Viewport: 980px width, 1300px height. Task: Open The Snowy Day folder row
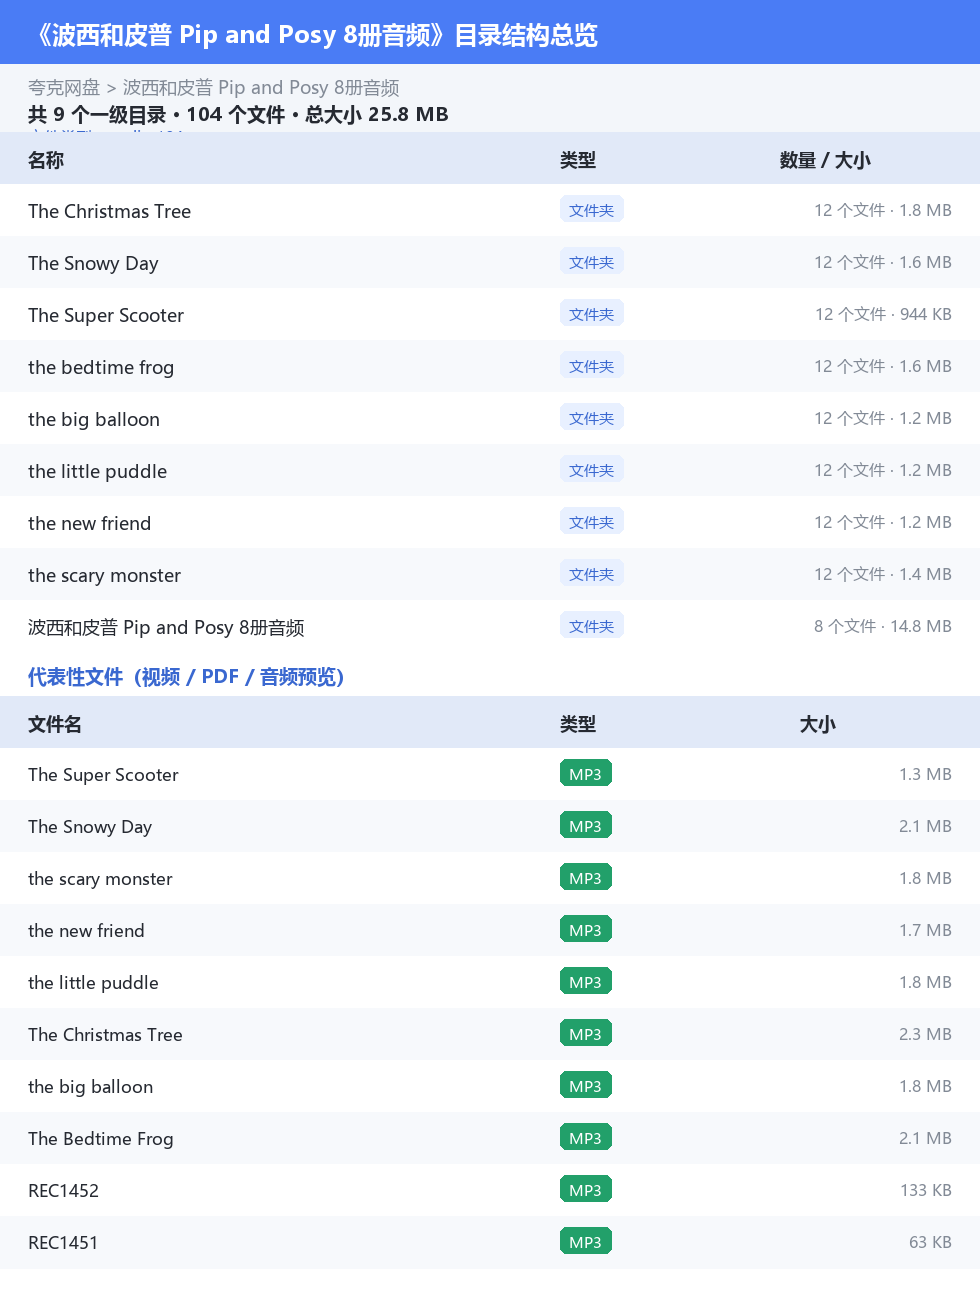tap(490, 262)
